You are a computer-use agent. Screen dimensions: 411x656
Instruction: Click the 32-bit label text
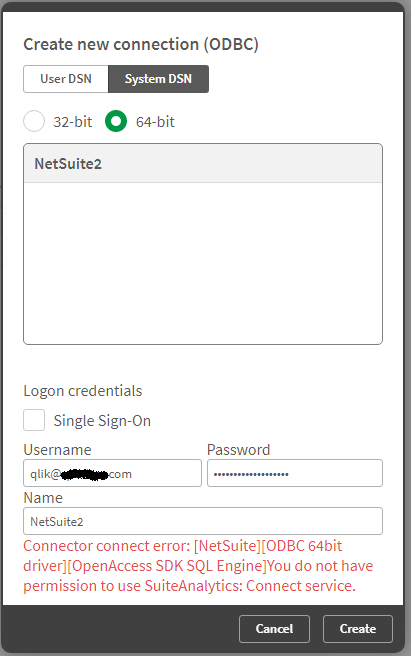coord(72,122)
